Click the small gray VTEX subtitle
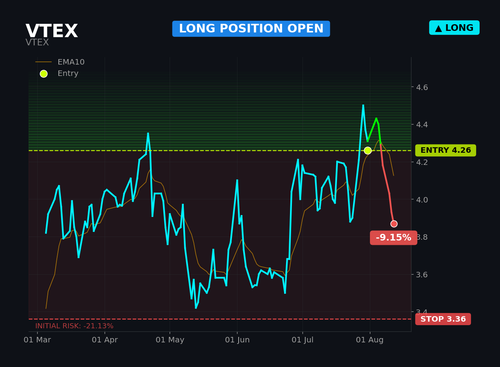This screenshot has height=367, width=500. point(37,42)
